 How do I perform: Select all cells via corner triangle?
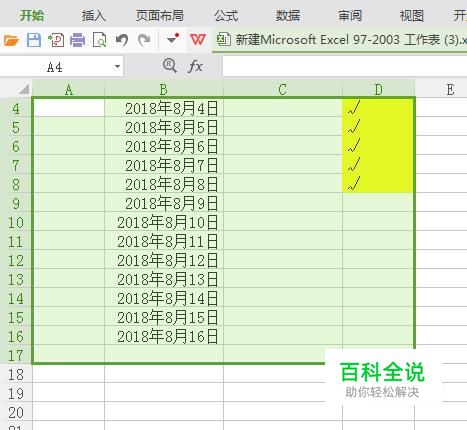[x=24, y=89]
